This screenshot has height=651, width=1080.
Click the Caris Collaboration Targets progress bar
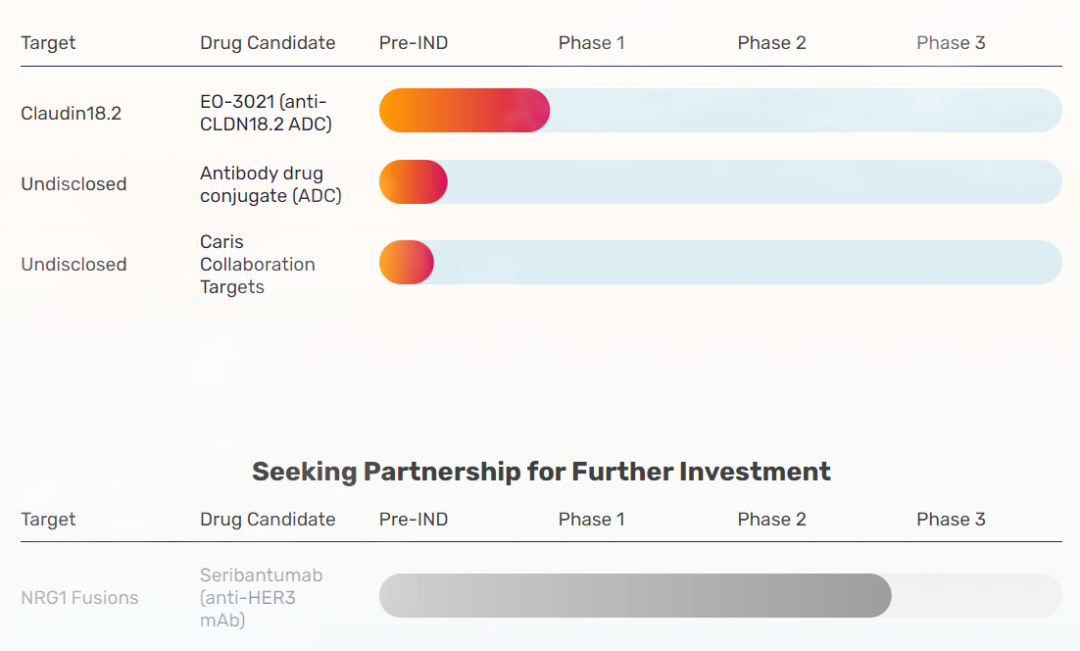406,262
